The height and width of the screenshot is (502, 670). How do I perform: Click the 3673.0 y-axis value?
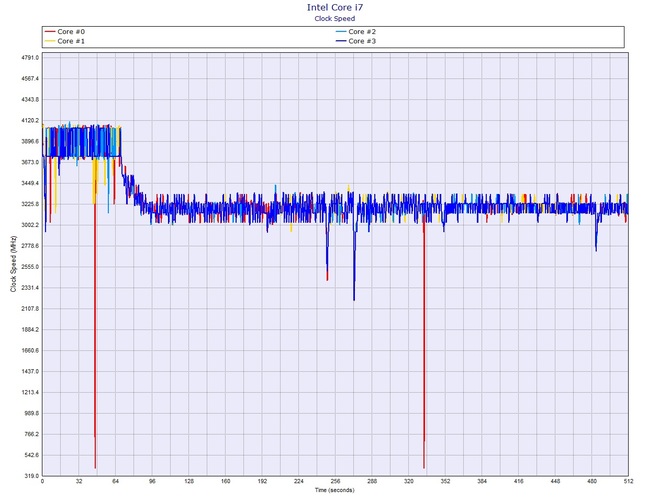point(30,162)
